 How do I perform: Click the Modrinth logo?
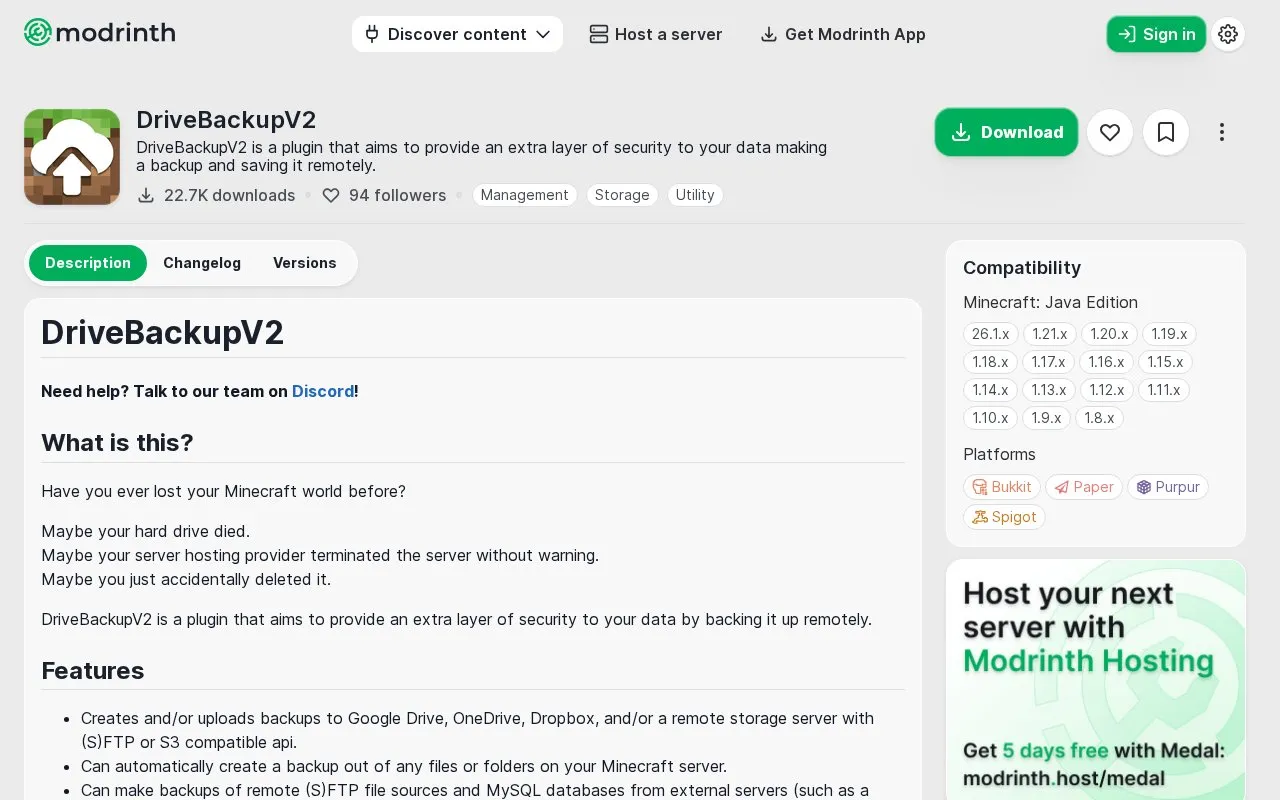point(99,33)
